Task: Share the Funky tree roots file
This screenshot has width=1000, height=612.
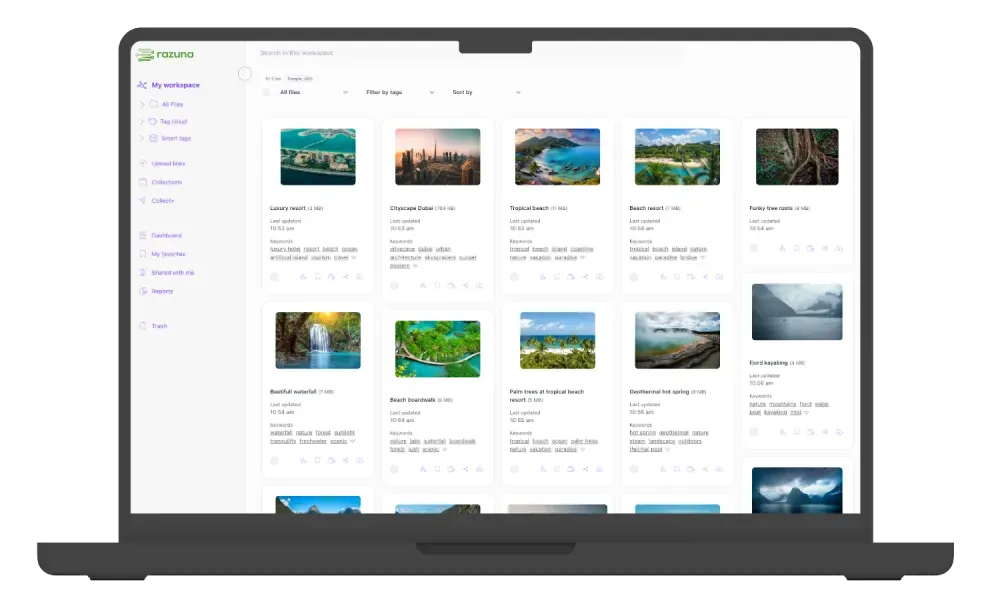Action: point(825,248)
